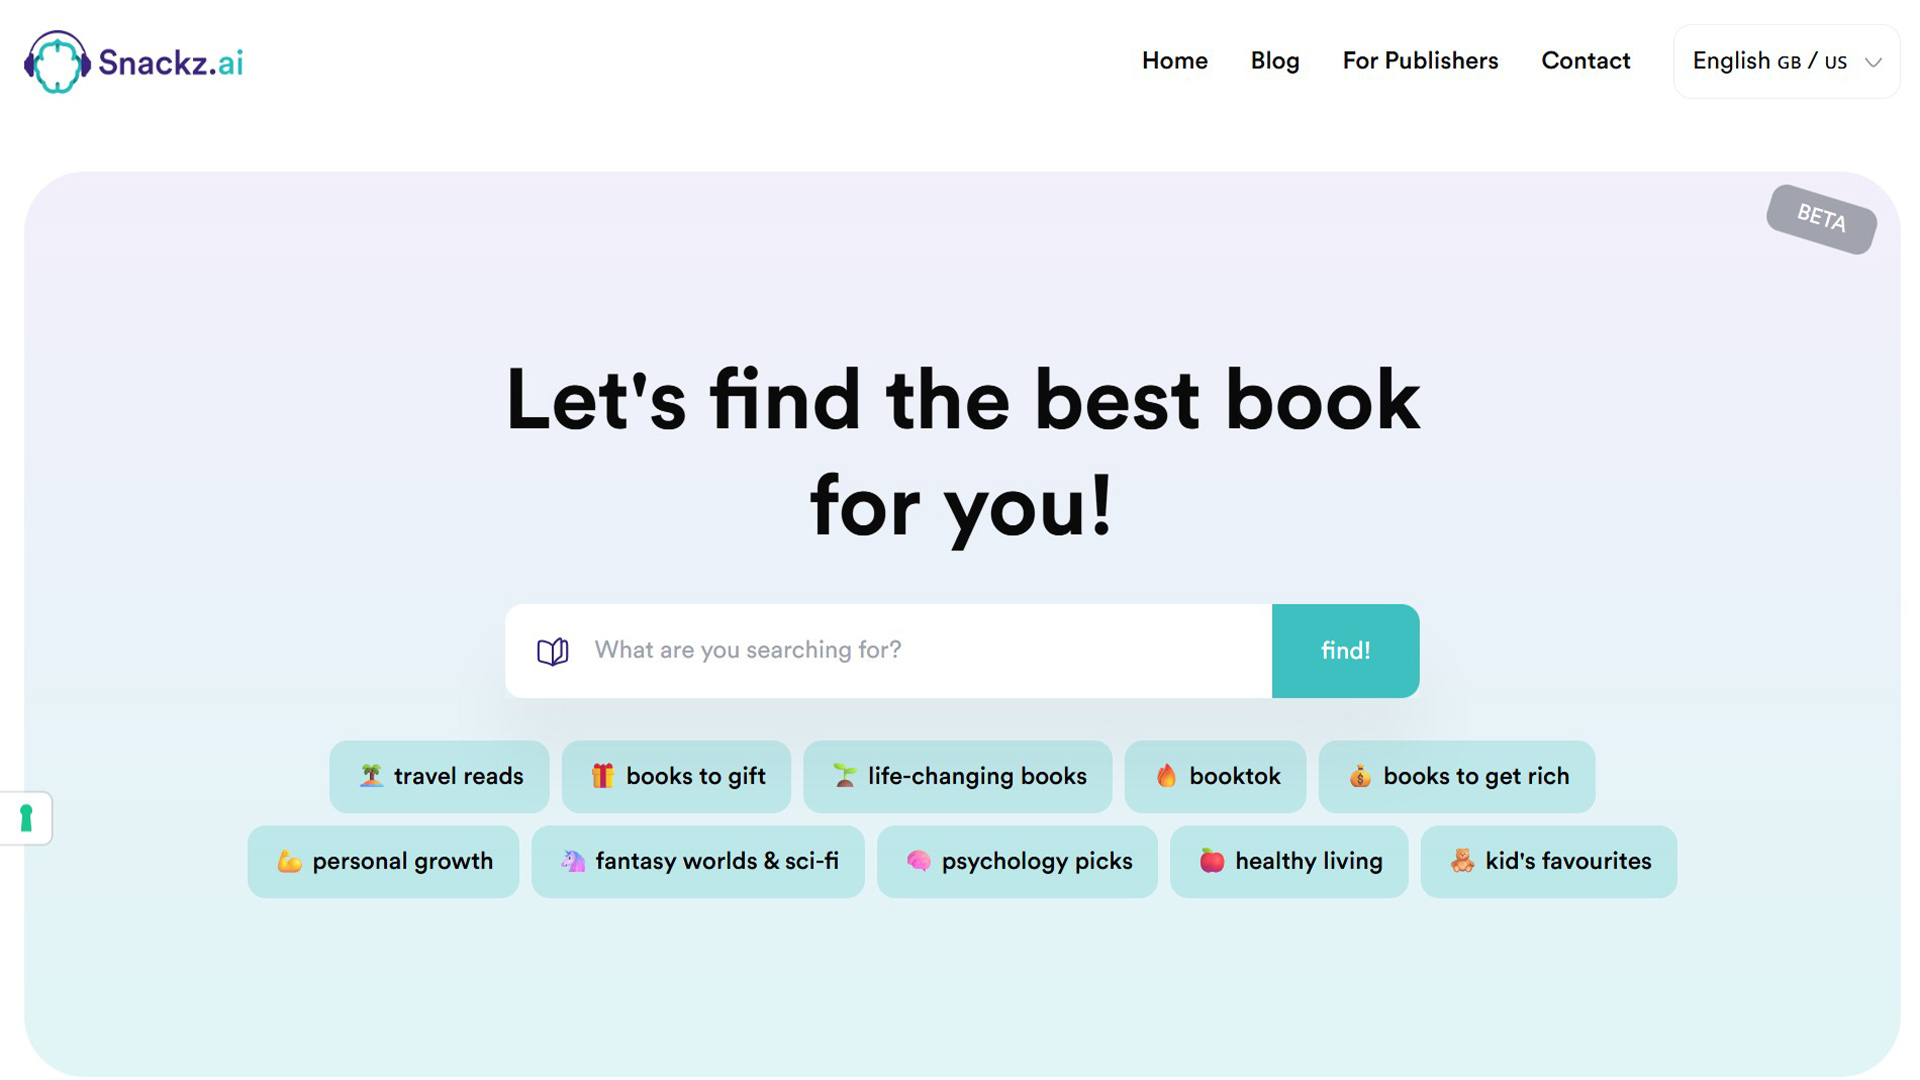The width and height of the screenshot is (1920, 1080).
Task: Select the healthy living chip
Action: [1289, 862]
